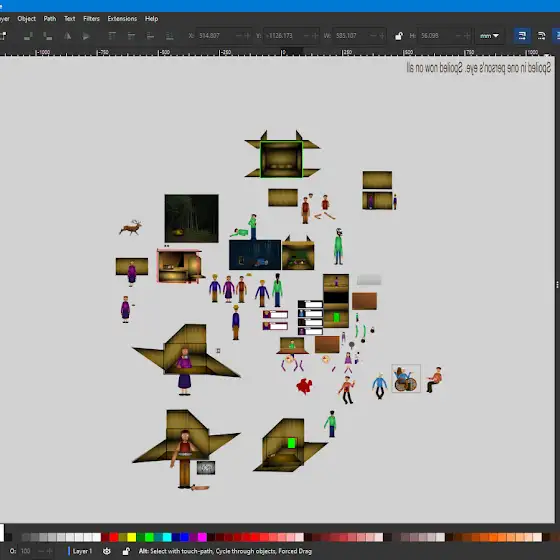Pick the magenta palette swatch
Screen dimensions: 560x560
(202, 537)
